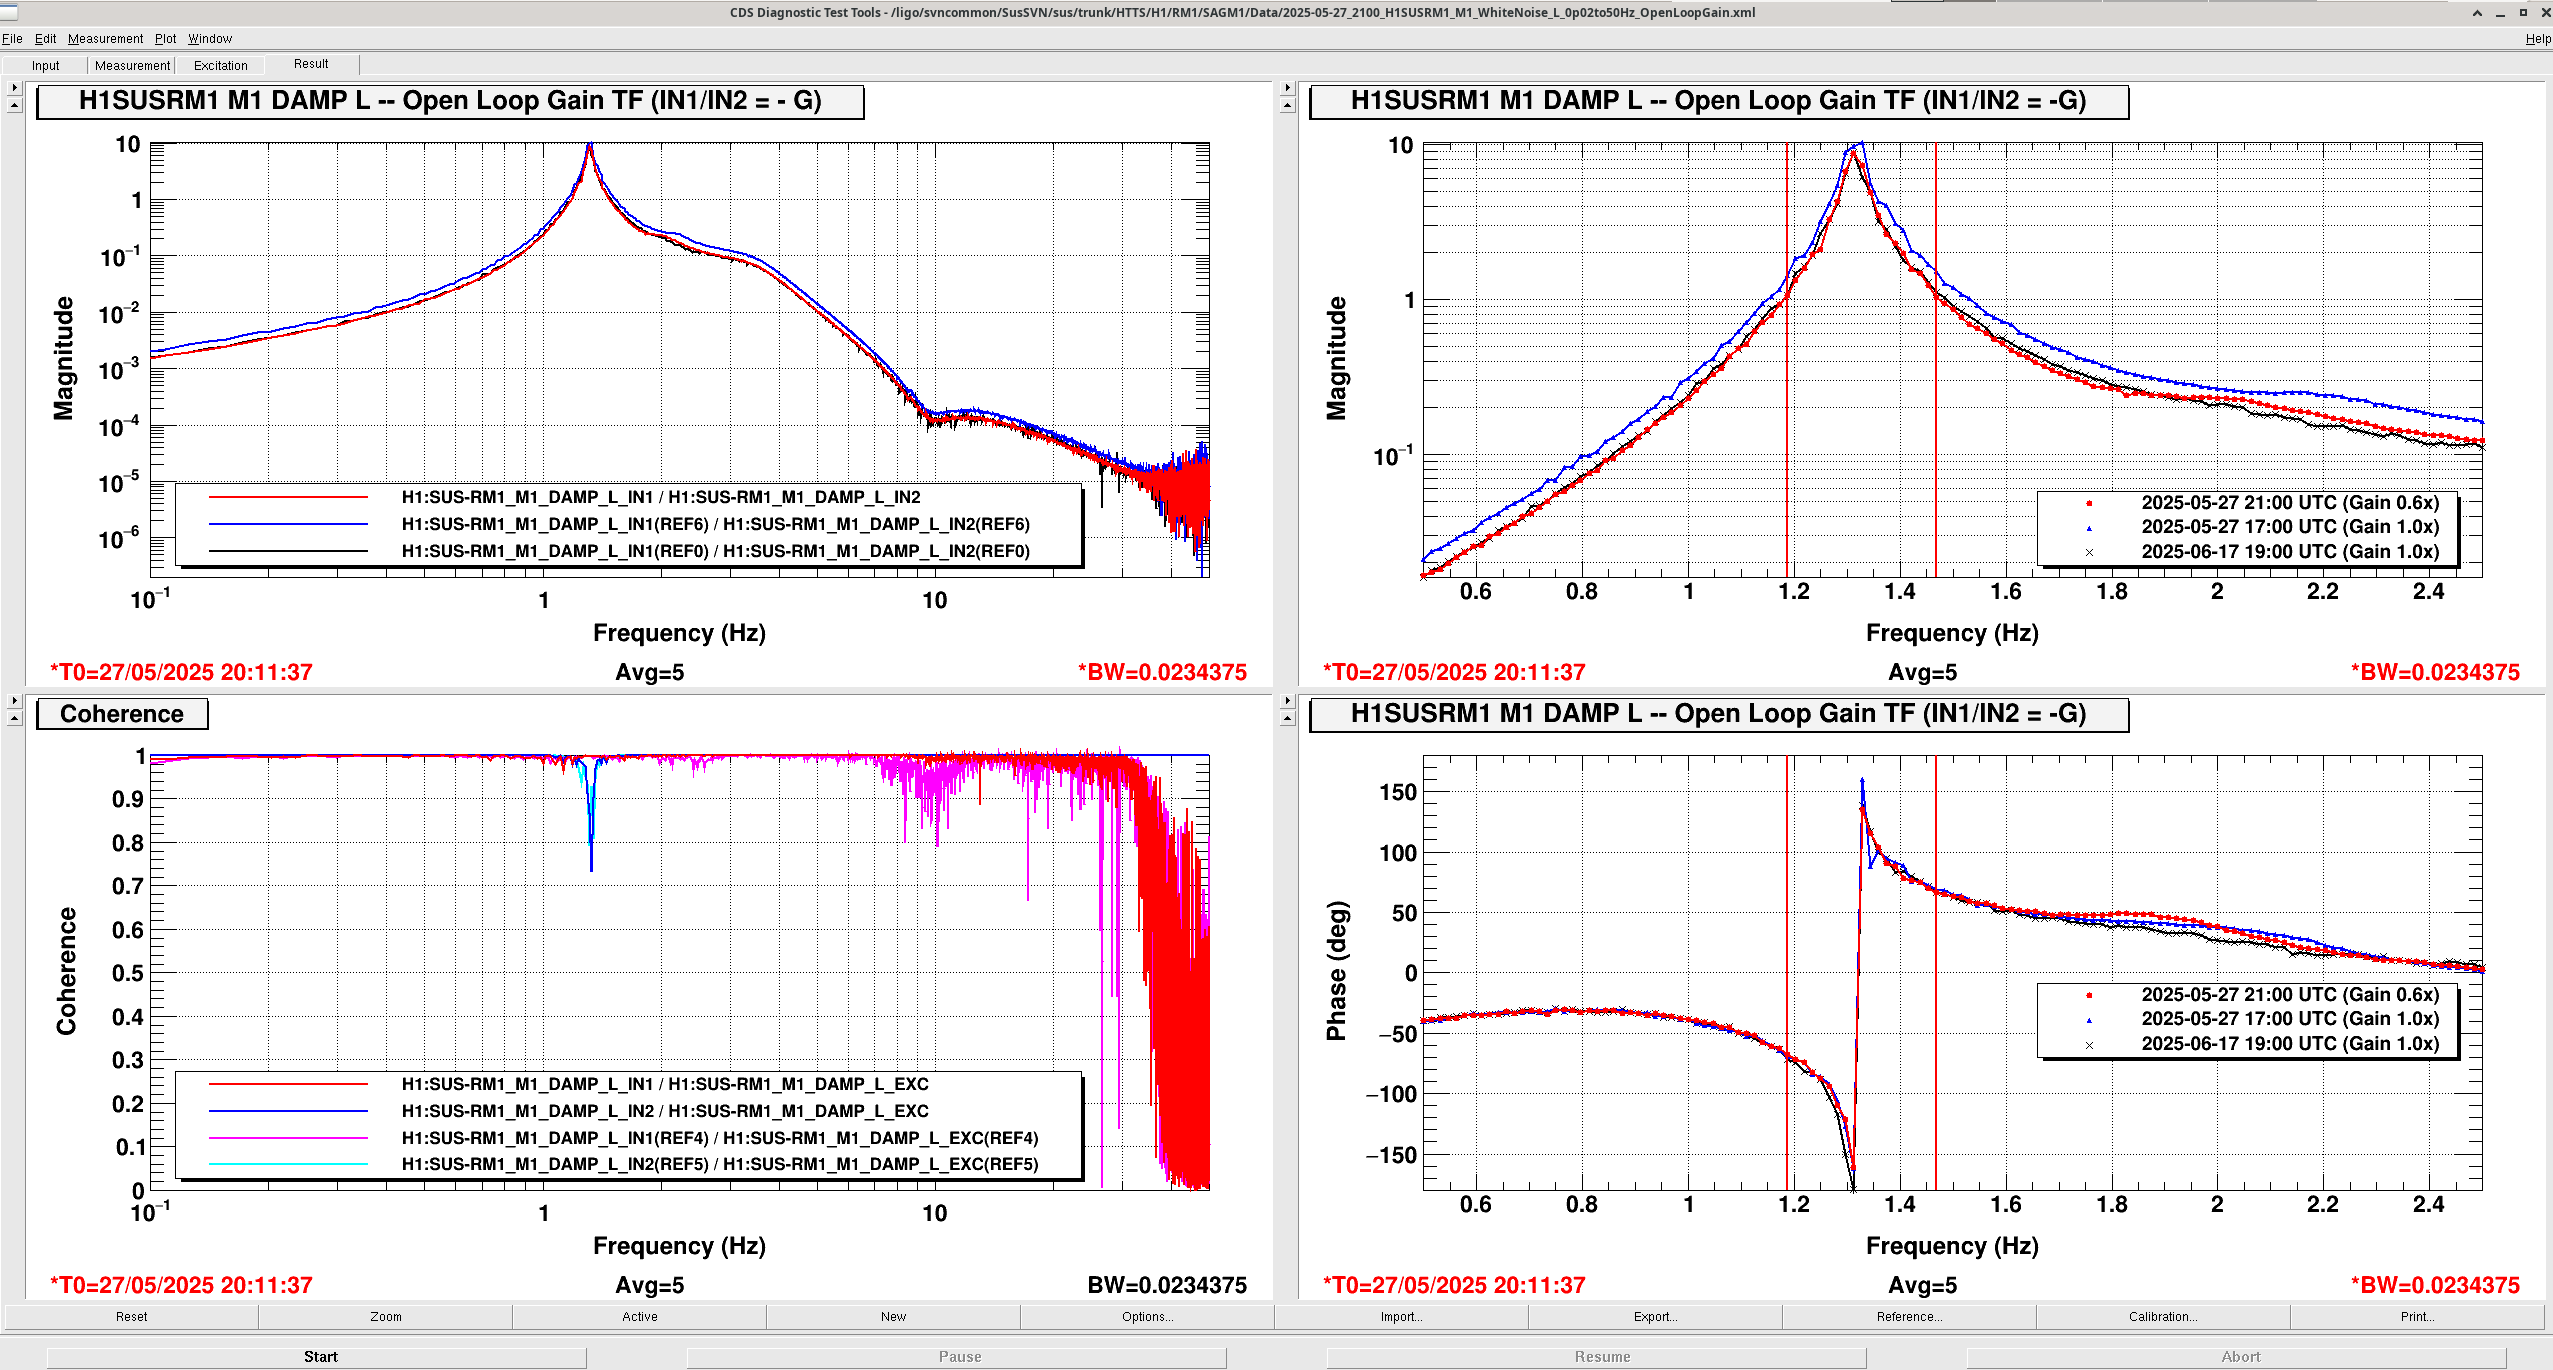The height and width of the screenshot is (1370, 2553).
Task: Expand right-arrow panel of top-left magnitude plot
Action: click(14, 88)
